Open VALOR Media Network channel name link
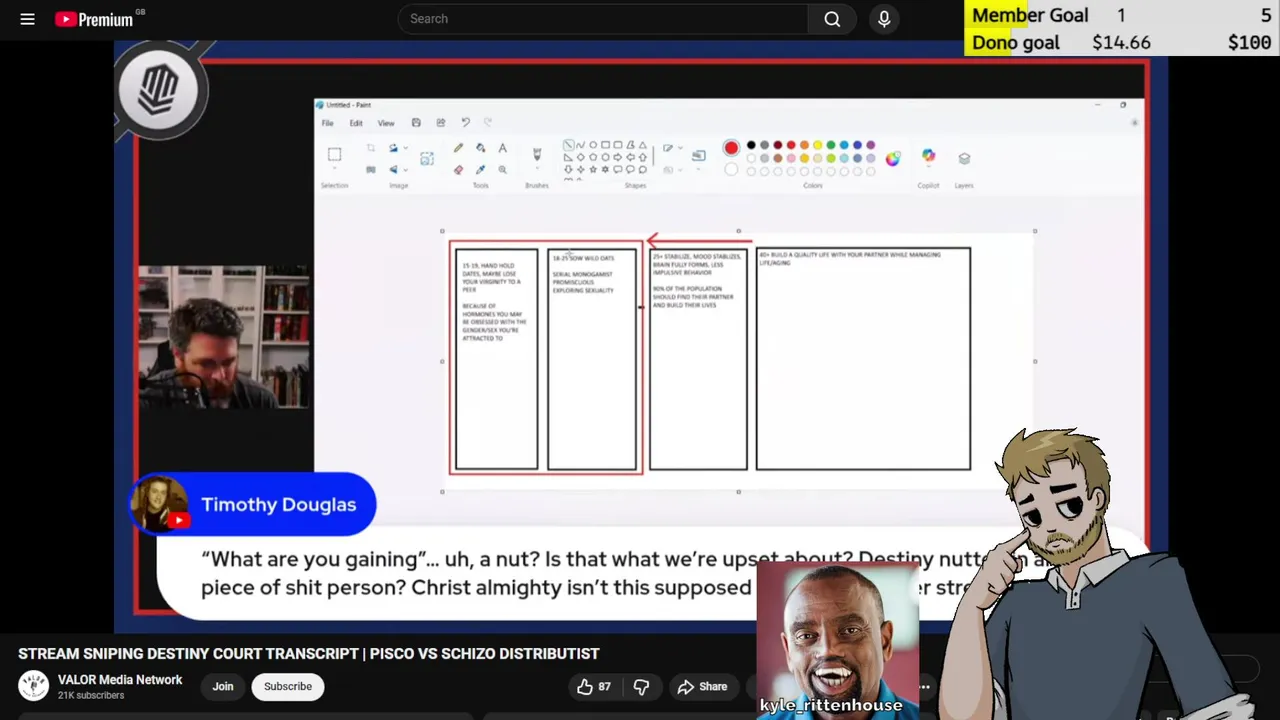The width and height of the screenshot is (1280, 720). coord(120,680)
